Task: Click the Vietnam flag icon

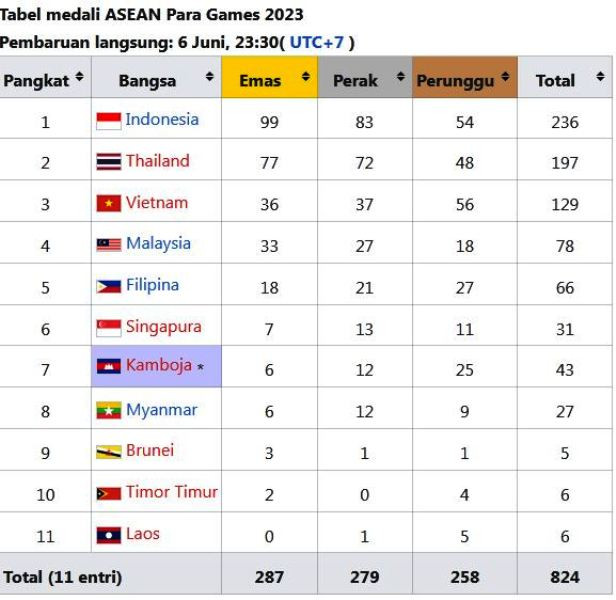Action: point(109,204)
